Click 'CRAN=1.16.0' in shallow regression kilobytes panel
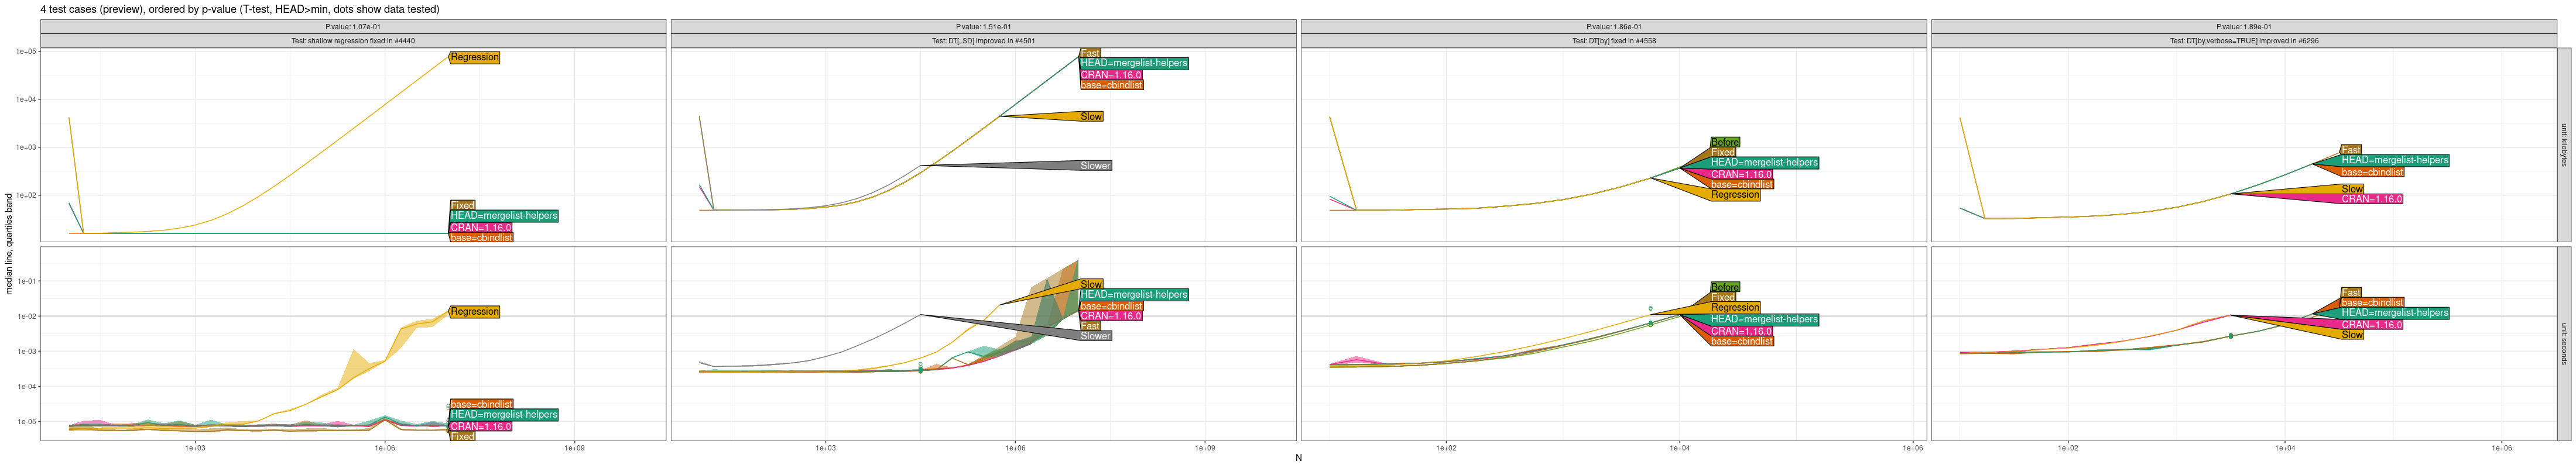The width and height of the screenshot is (2576, 468). [x=481, y=227]
